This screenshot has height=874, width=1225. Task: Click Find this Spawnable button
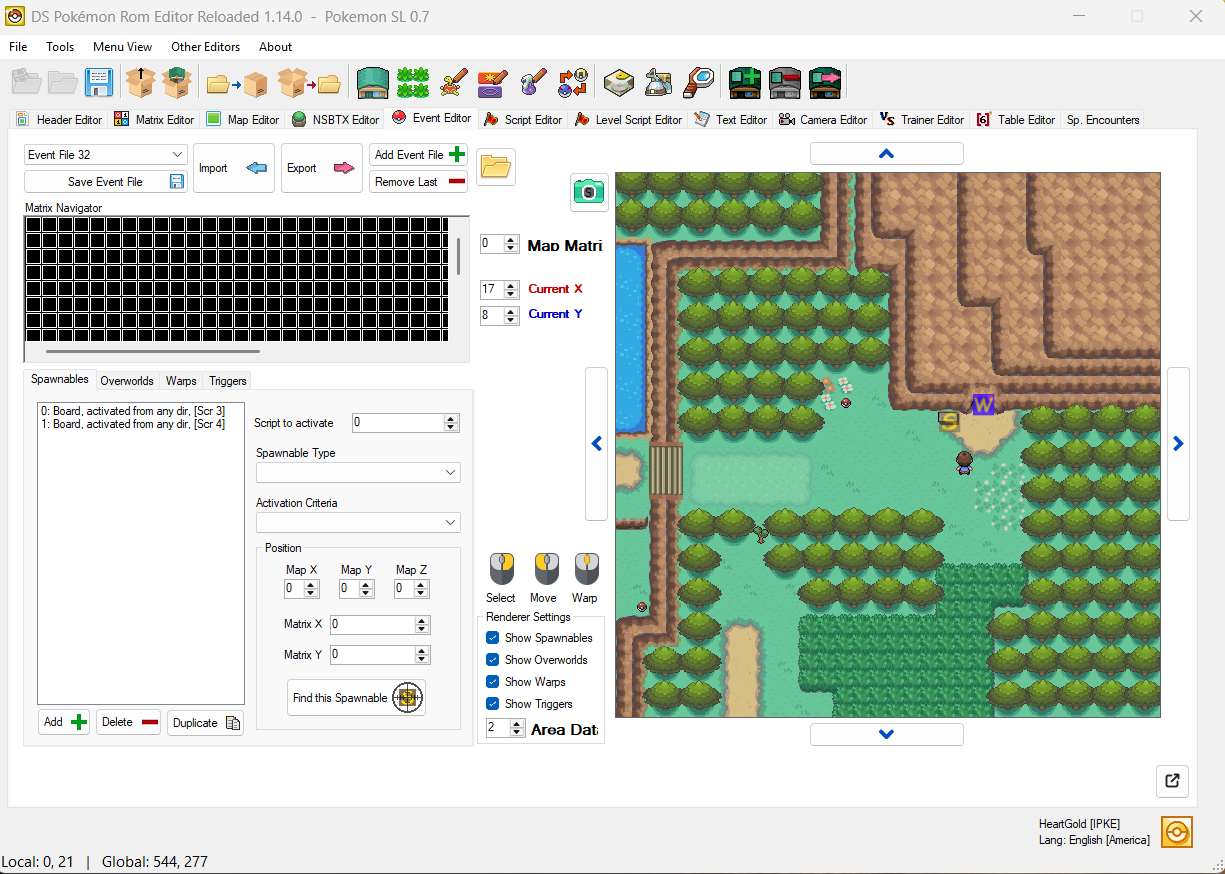coord(356,698)
